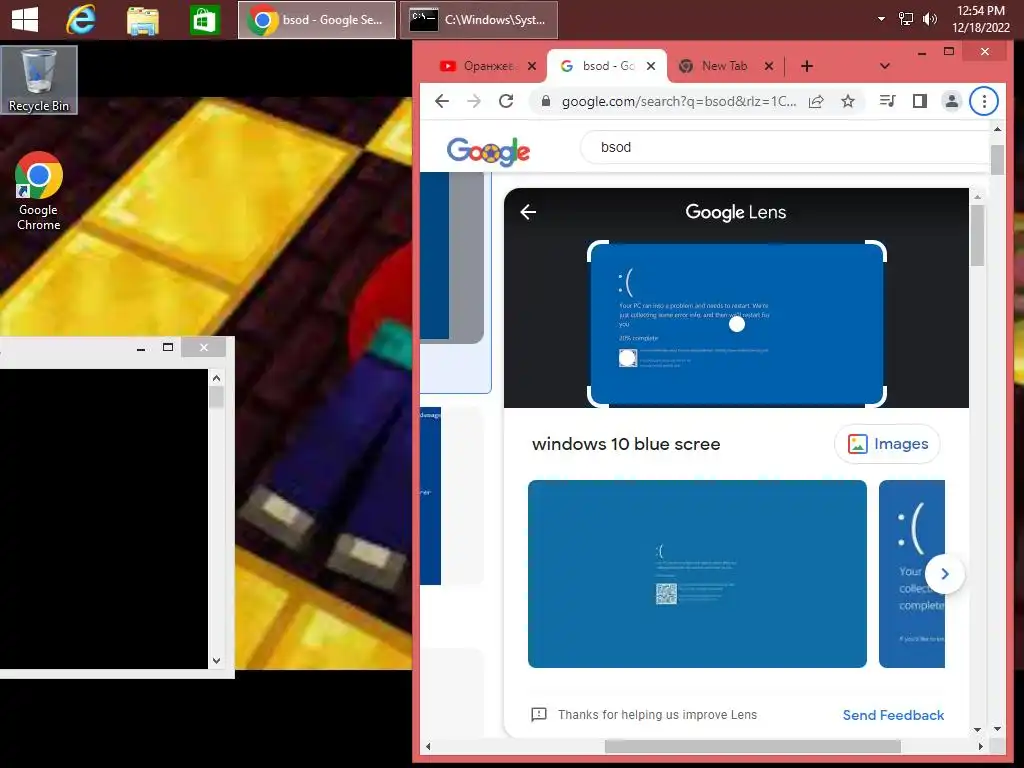This screenshot has width=1024, height=768.
Task: Expand the Chrome tab search dropdown
Action: (885, 66)
